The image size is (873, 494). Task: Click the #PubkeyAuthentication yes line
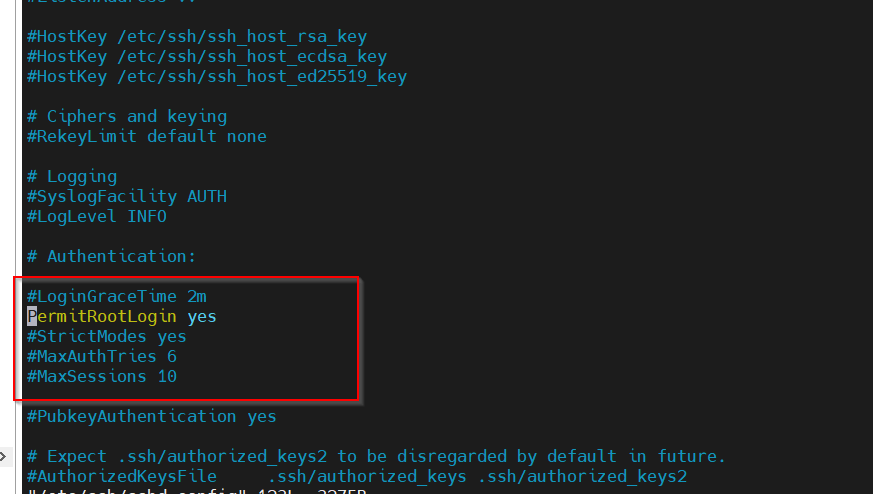[x=152, y=417]
